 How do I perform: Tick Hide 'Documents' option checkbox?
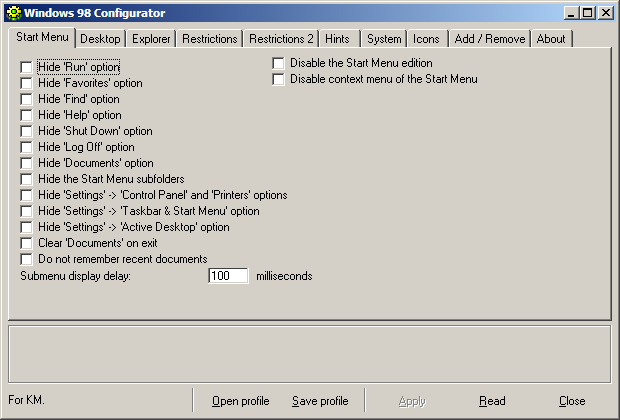[26, 163]
